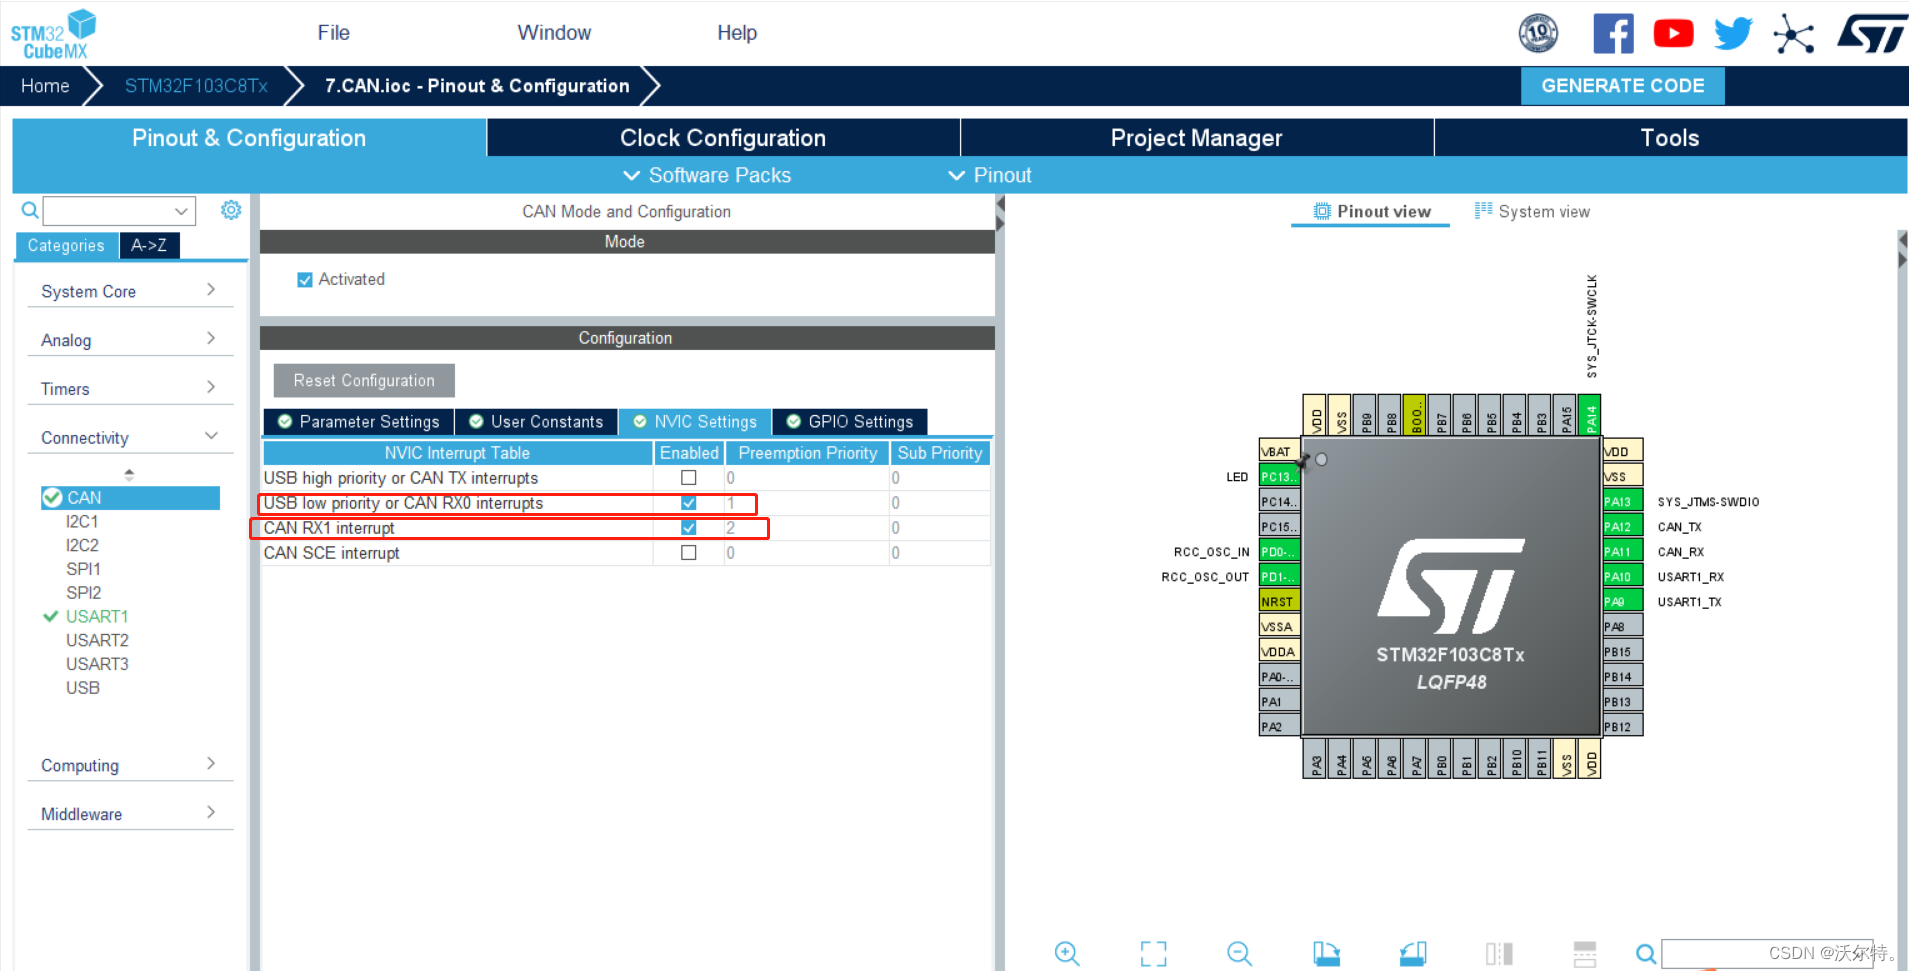The width and height of the screenshot is (1909, 971).
Task: Disable USB low priority or CAN RX0 interrupts
Action: point(688,503)
